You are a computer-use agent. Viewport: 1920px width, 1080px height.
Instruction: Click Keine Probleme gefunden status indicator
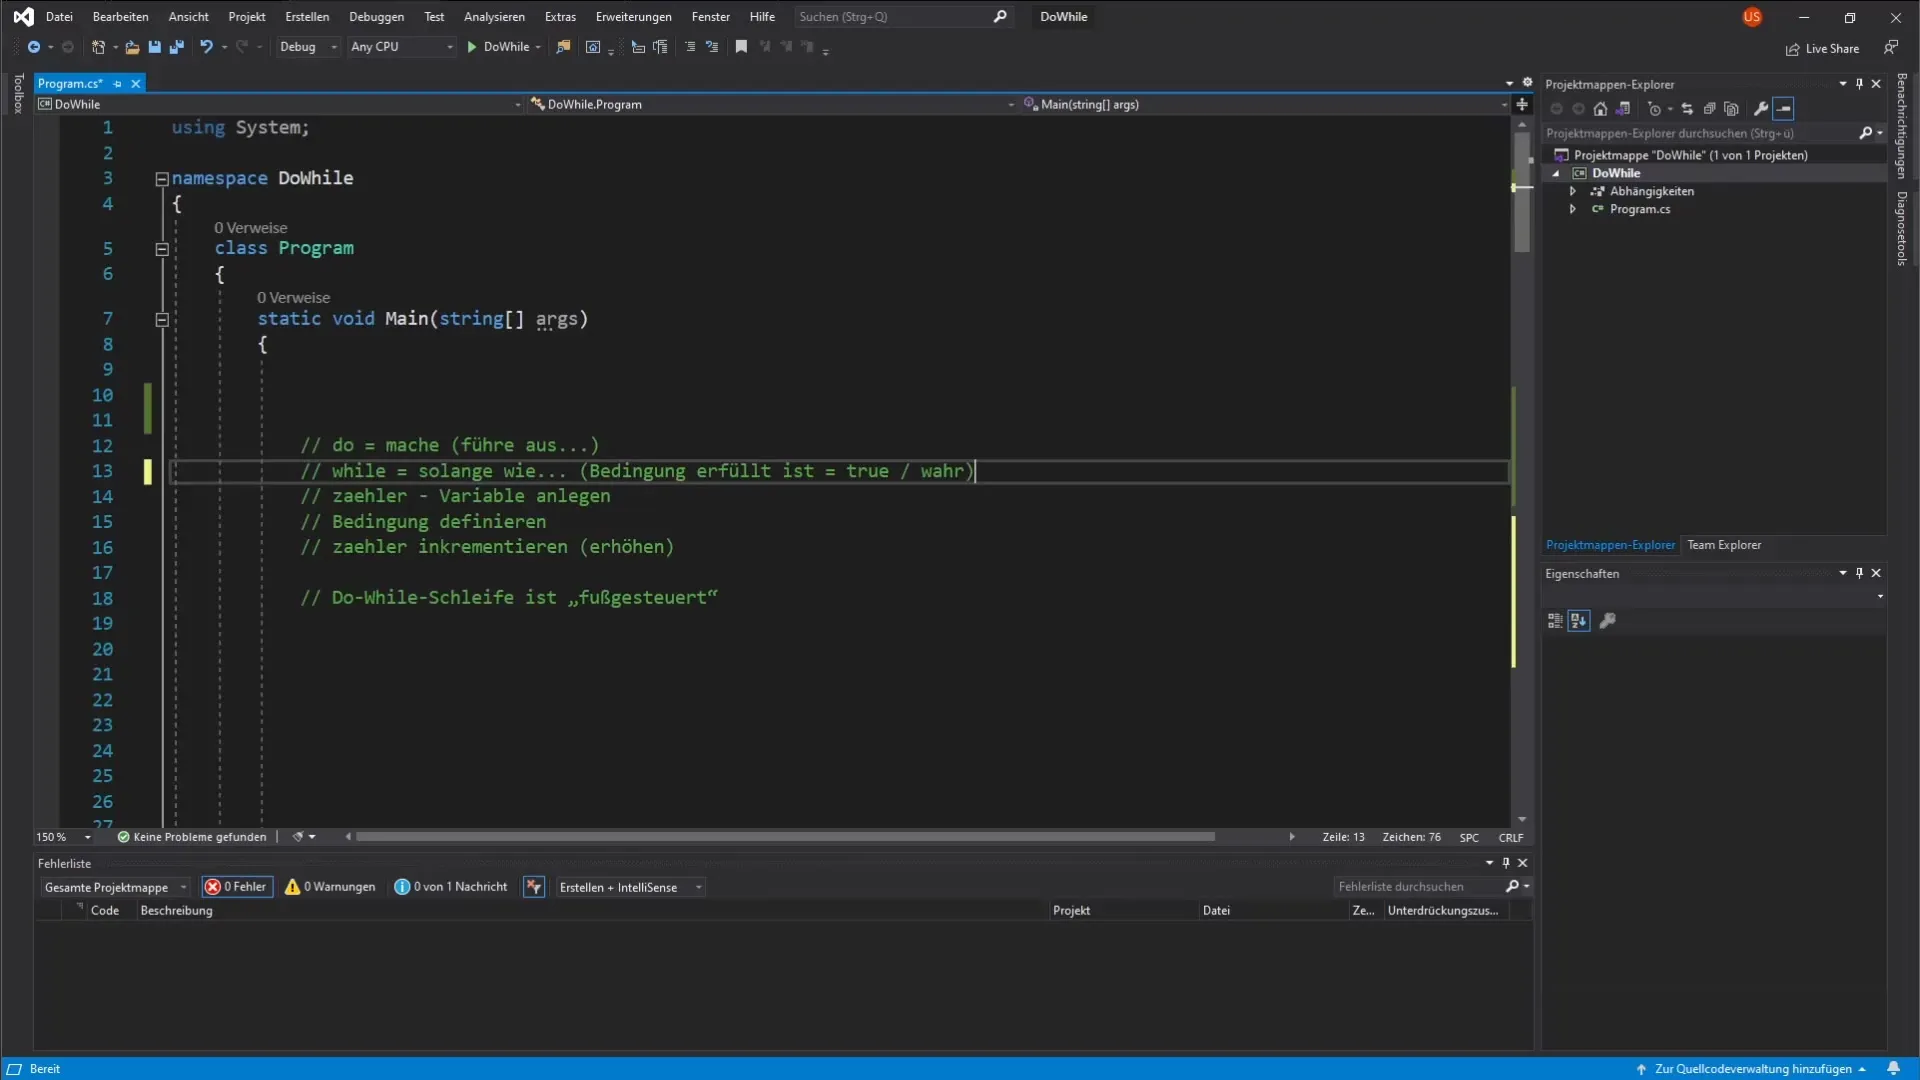[x=192, y=837]
